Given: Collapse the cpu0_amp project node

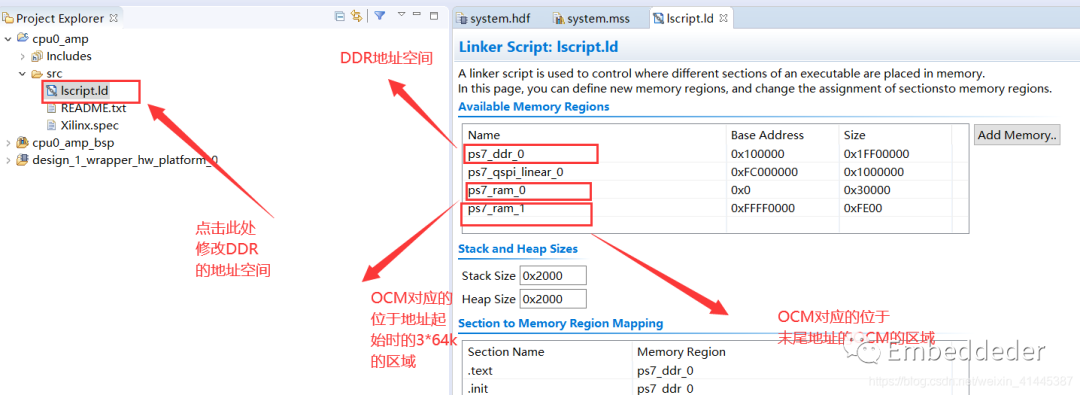Looking at the screenshot, I should [x=8, y=39].
